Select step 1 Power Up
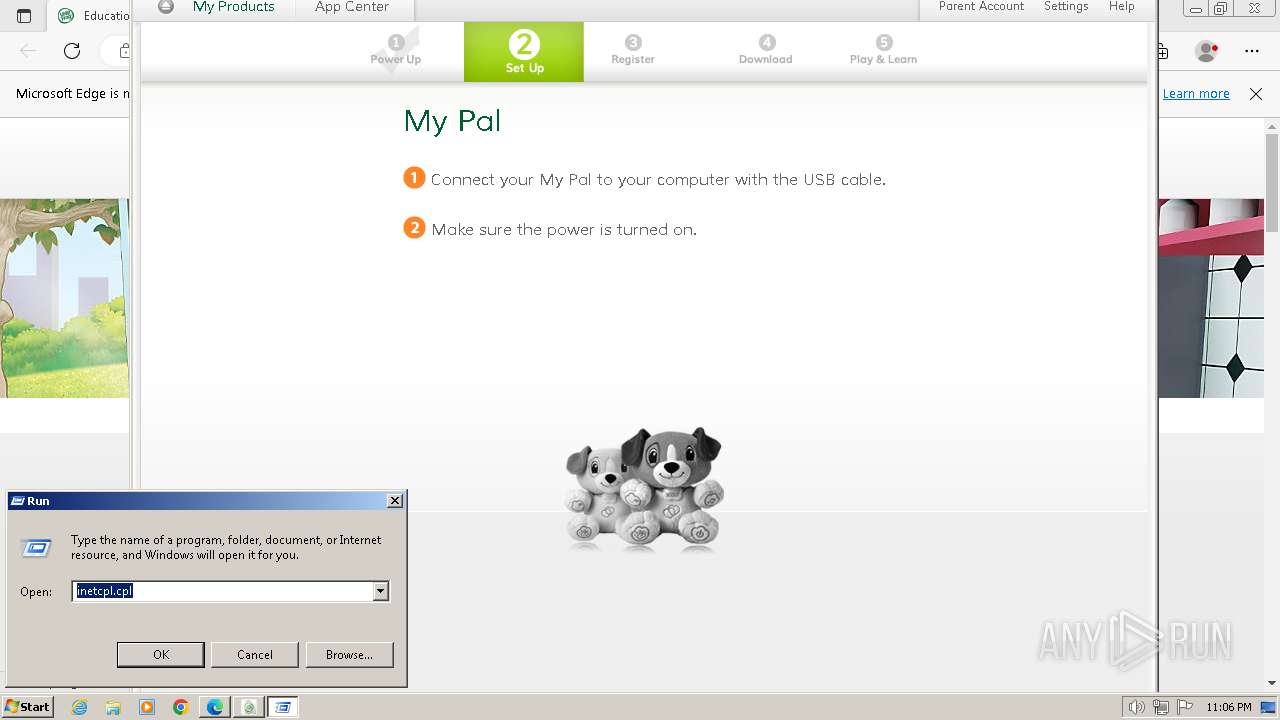This screenshot has width=1280, height=720. (x=396, y=51)
